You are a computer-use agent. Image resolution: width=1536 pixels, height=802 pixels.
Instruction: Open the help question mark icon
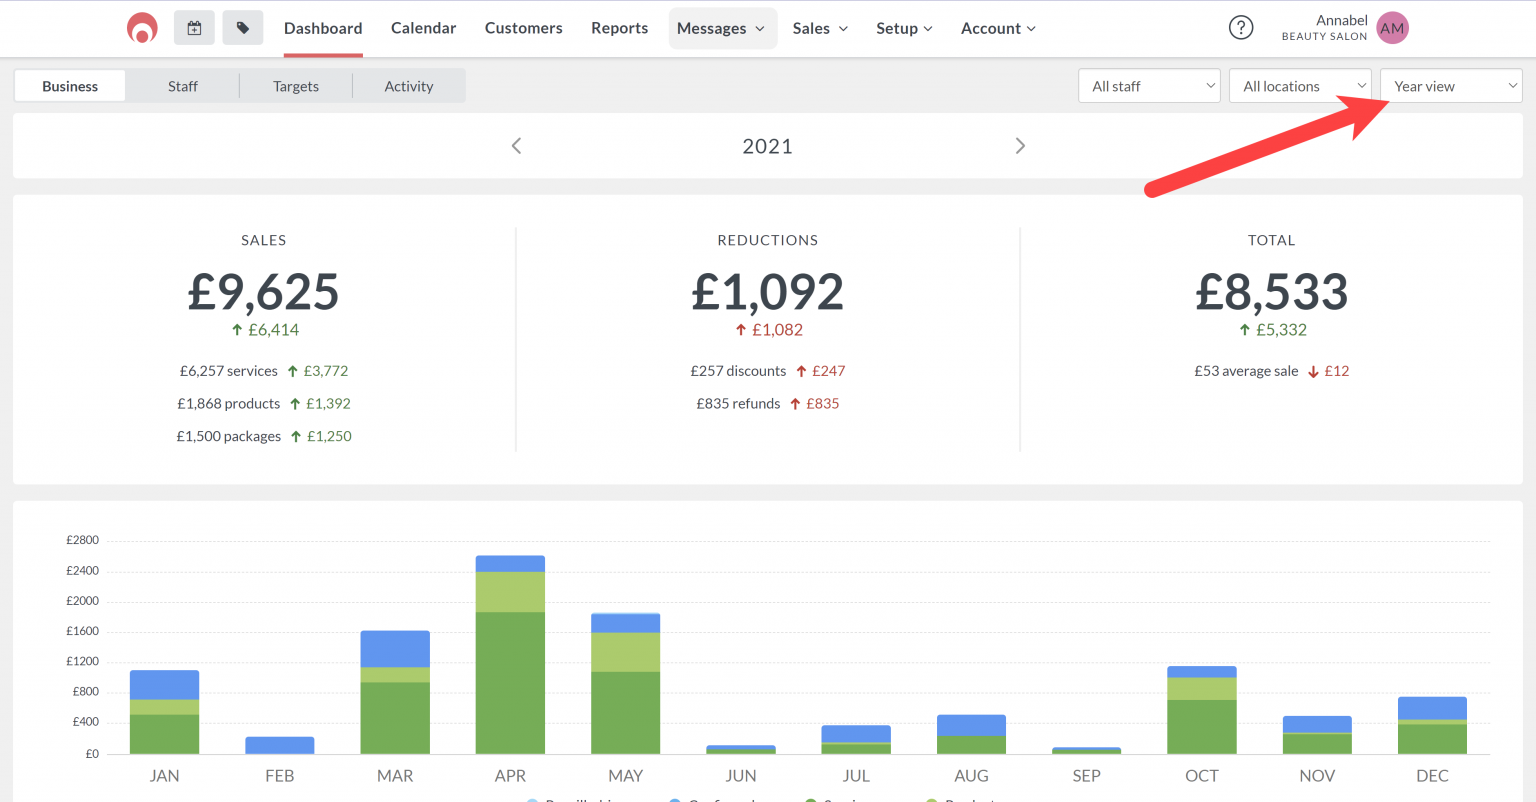click(x=1241, y=27)
